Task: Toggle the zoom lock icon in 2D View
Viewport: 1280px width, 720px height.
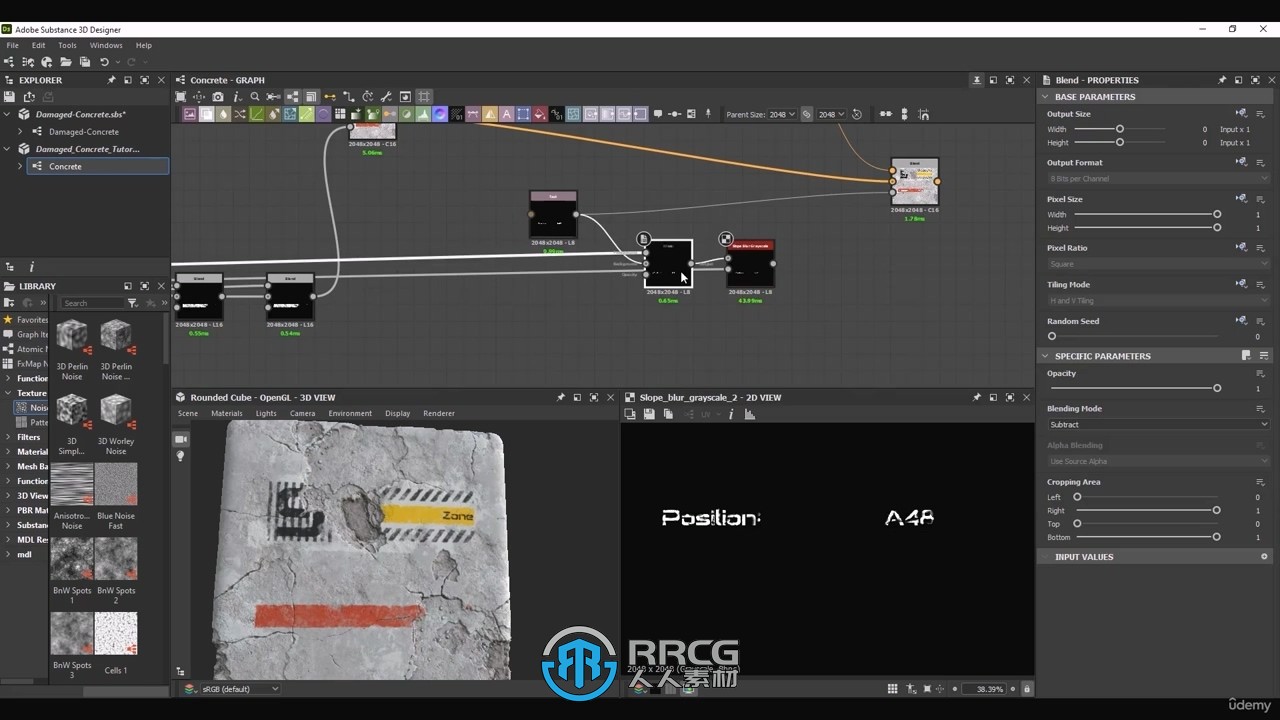Action: click(1026, 689)
